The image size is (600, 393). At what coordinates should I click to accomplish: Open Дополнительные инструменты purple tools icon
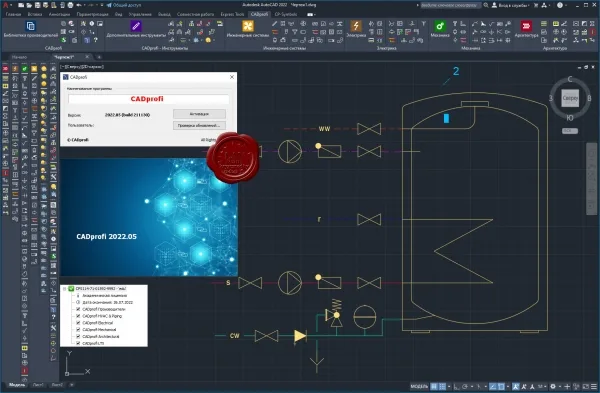tap(136, 26)
